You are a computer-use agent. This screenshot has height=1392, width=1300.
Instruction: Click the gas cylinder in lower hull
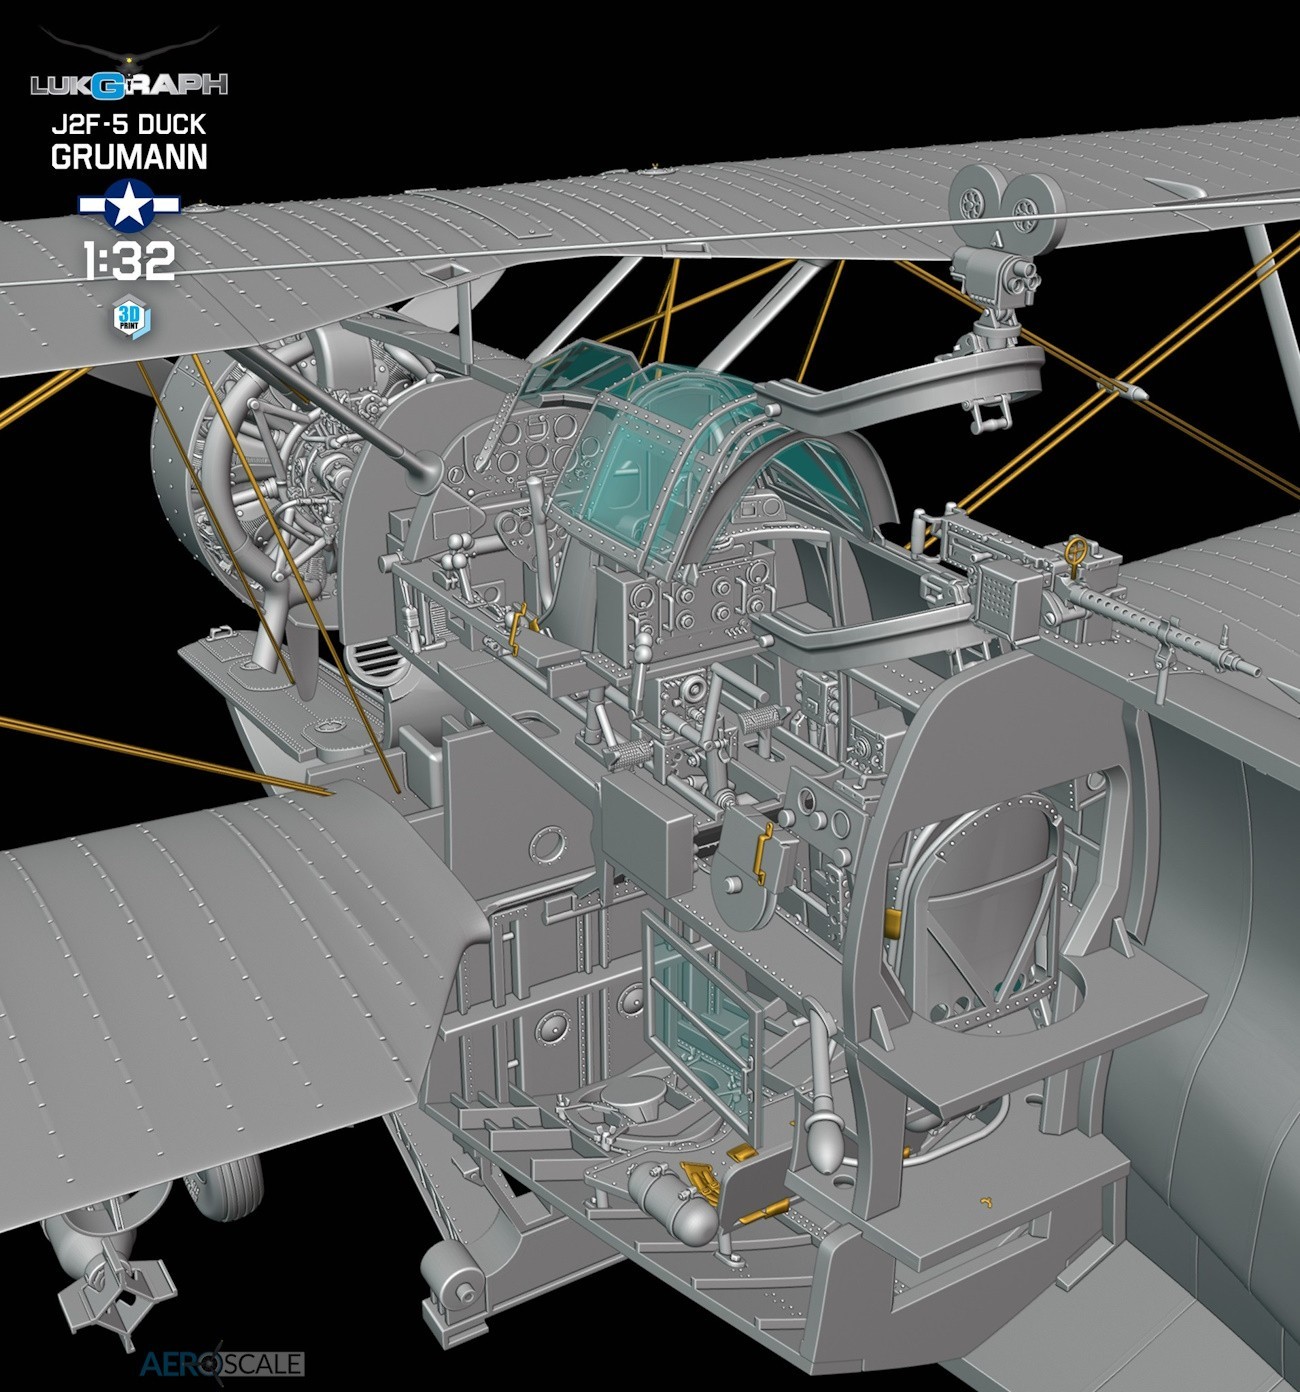(x=673, y=1199)
